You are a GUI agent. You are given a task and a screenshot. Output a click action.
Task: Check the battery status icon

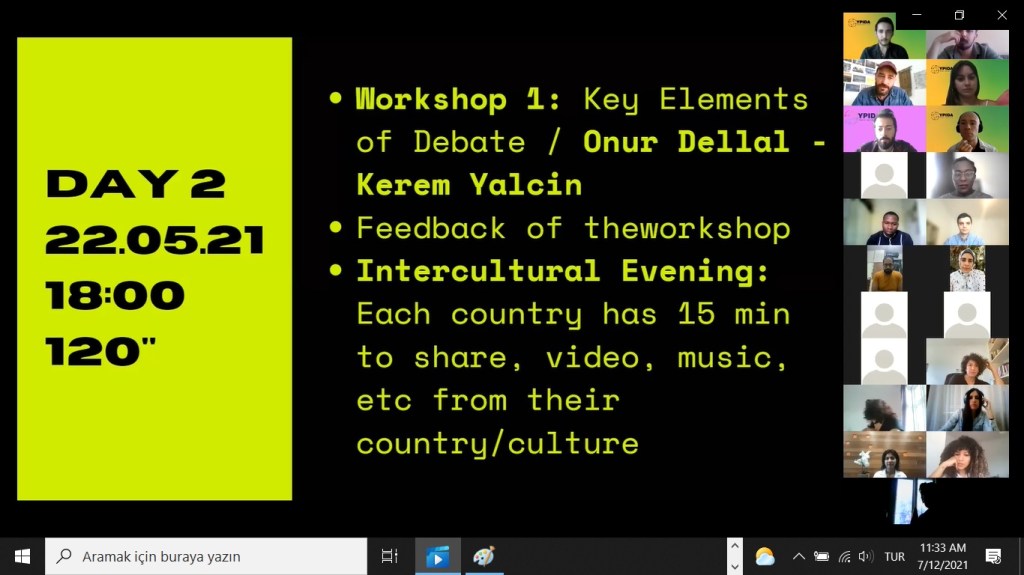821,556
